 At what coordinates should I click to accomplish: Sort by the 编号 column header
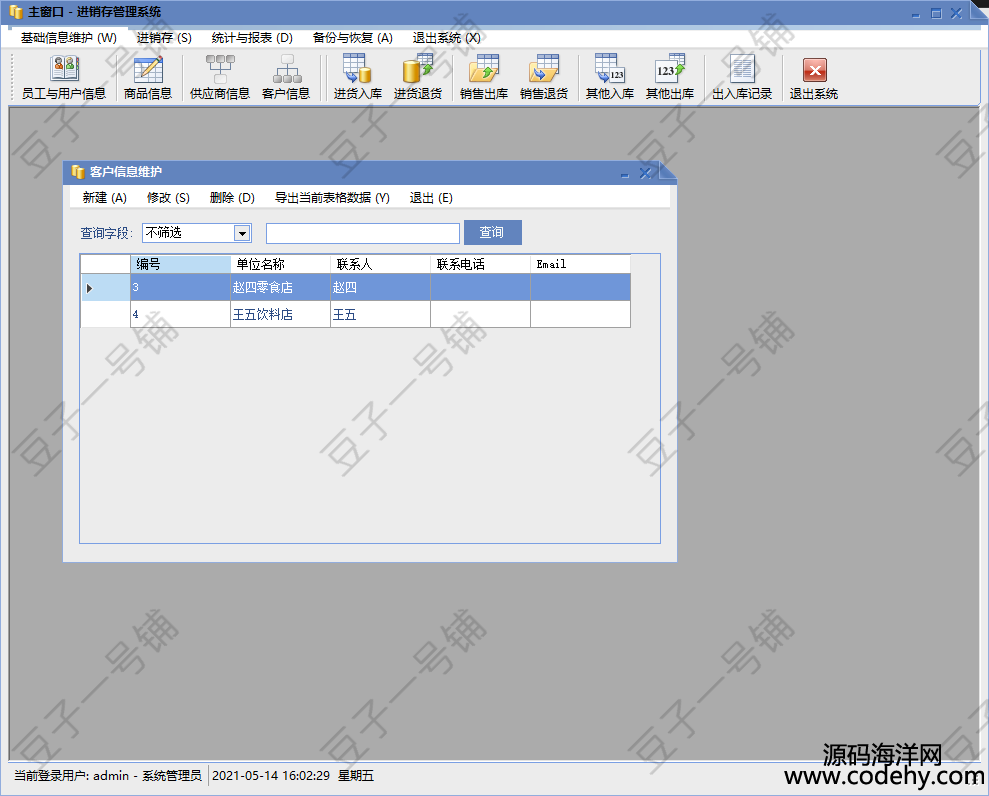(180, 264)
